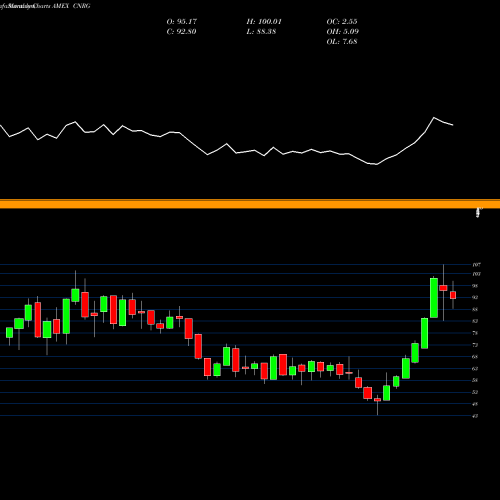Click the 43 price axis label
The image size is (500, 500).
click(x=475, y=416)
